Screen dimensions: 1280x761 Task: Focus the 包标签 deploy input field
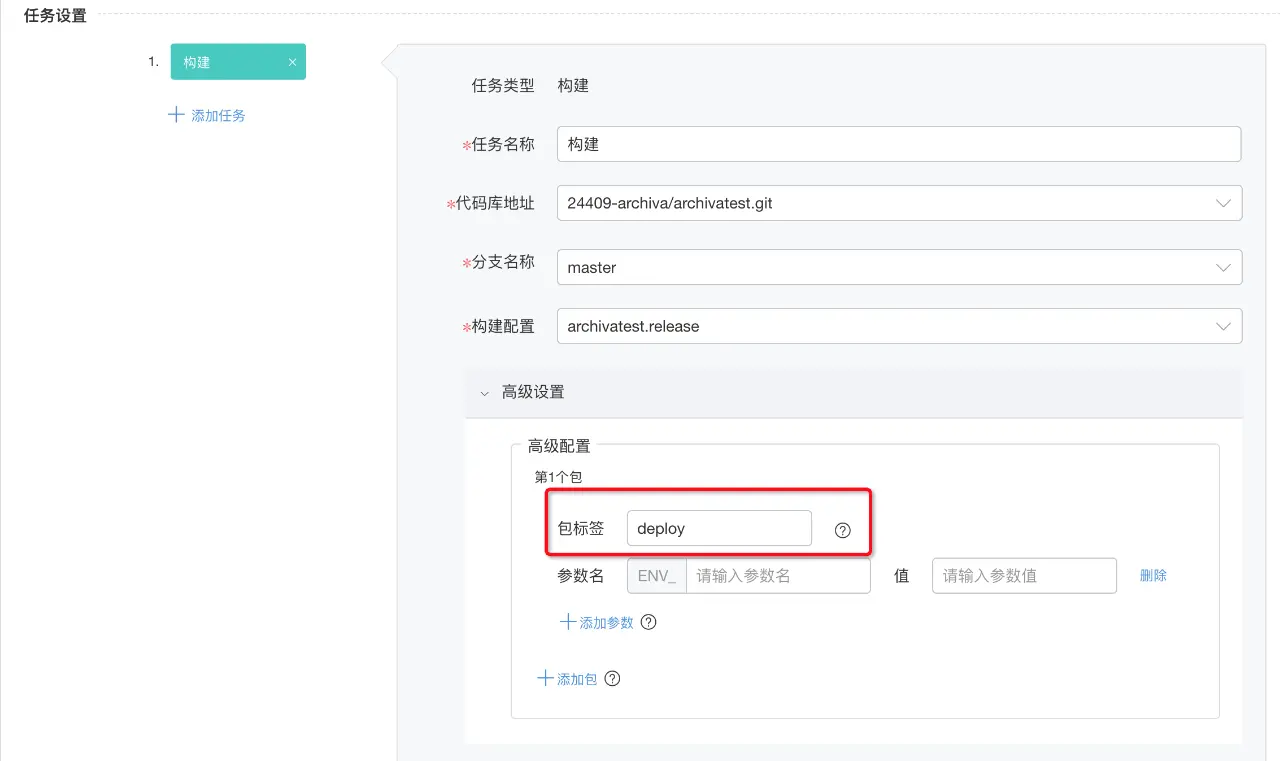point(719,528)
